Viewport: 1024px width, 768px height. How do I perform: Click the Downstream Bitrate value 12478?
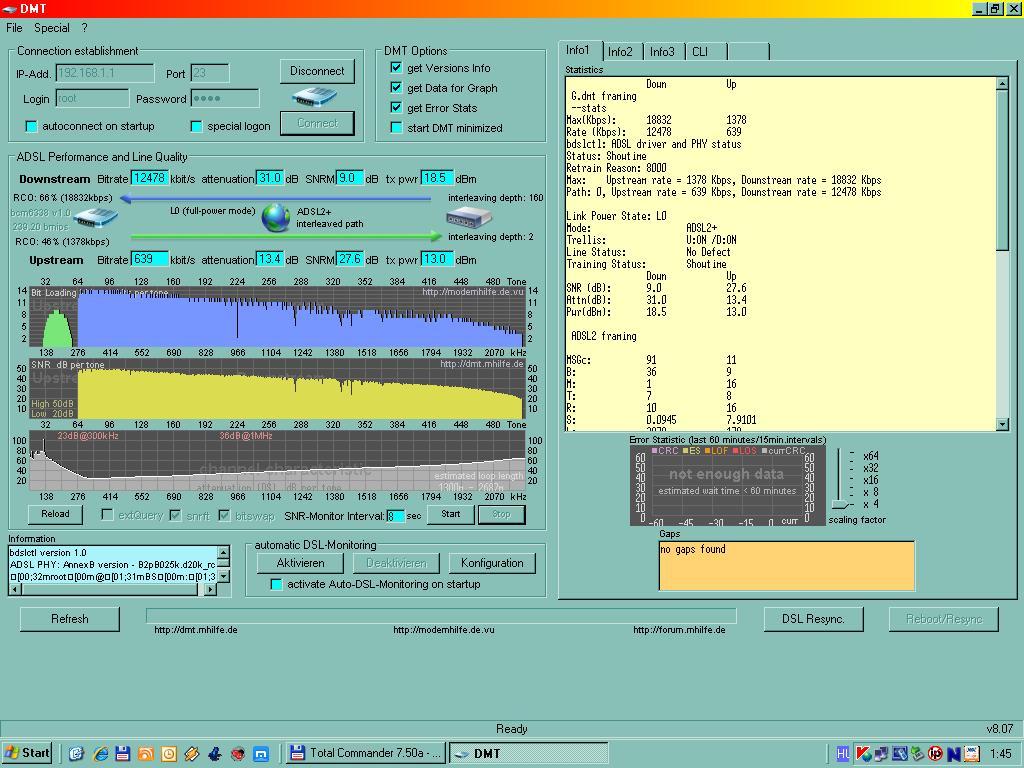[x=150, y=178]
